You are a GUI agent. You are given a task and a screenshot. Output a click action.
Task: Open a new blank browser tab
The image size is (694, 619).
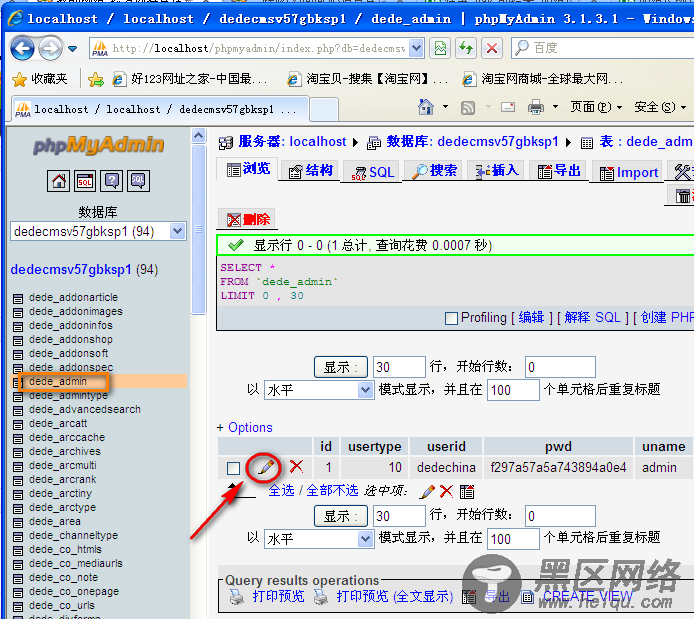pyautogui.click(x=324, y=110)
